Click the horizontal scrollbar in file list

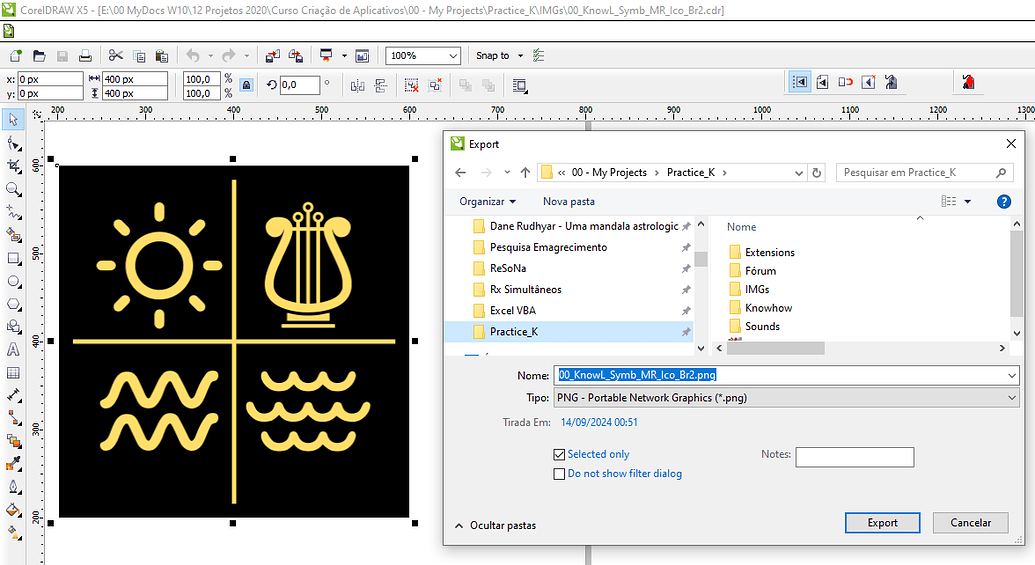[x=775, y=348]
